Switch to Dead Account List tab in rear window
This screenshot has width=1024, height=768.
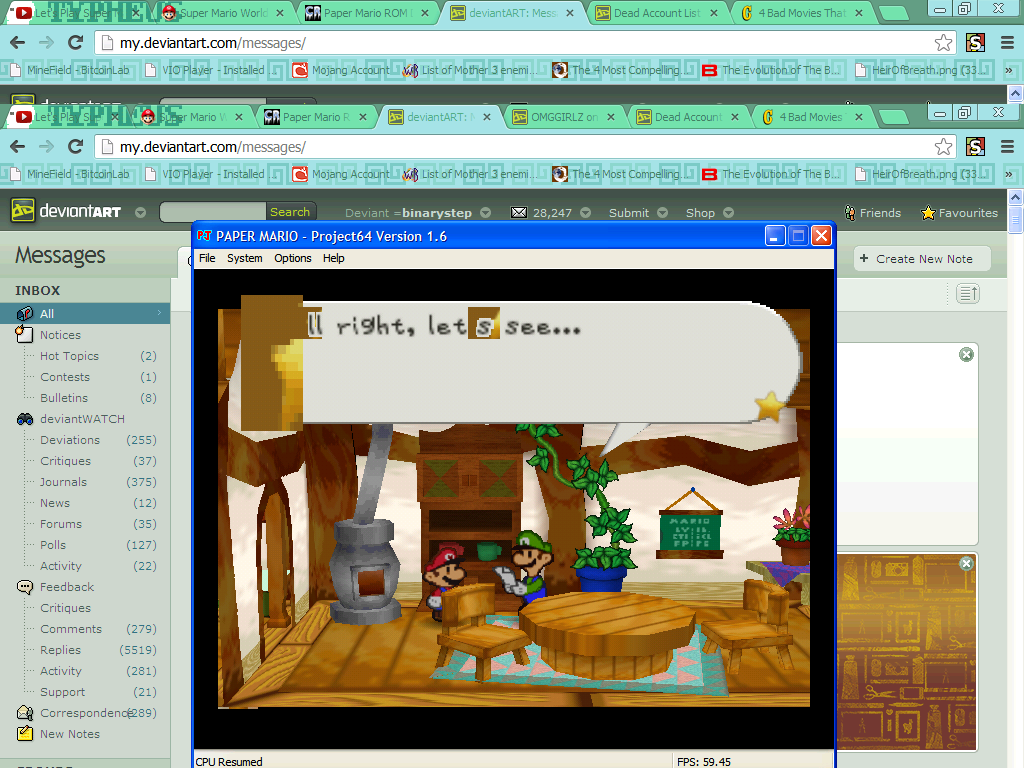[657, 13]
